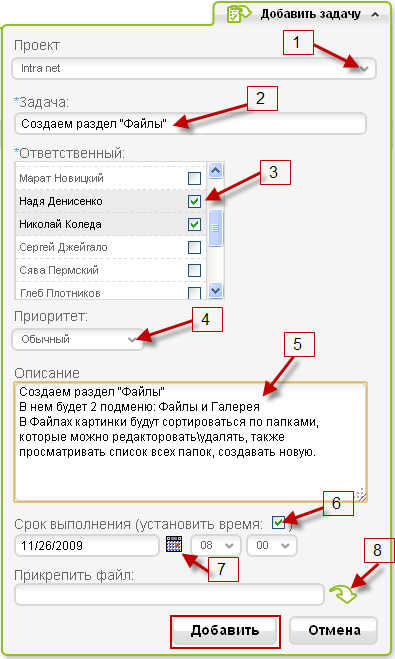Select Глеб Плотников name in list
The width and height of the screenshot is (395, 659).
click(60, 293)
